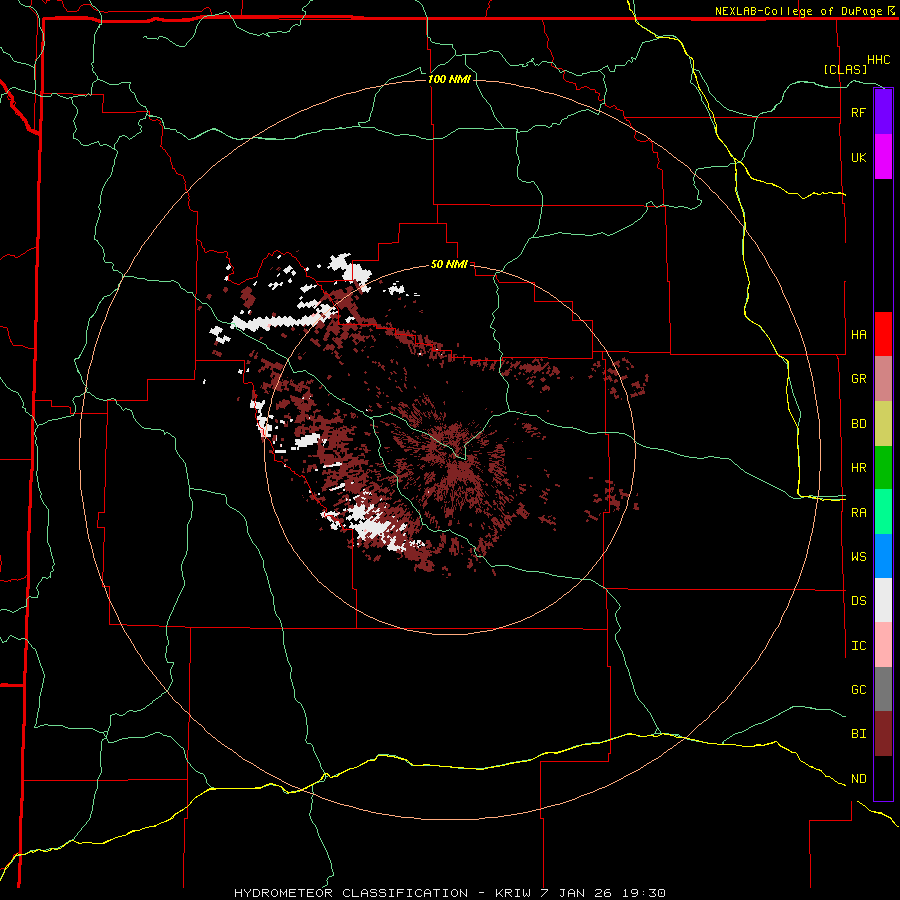Click the BI brown legend swatch
Screen dimensions: 900x900
coord(883,734)
